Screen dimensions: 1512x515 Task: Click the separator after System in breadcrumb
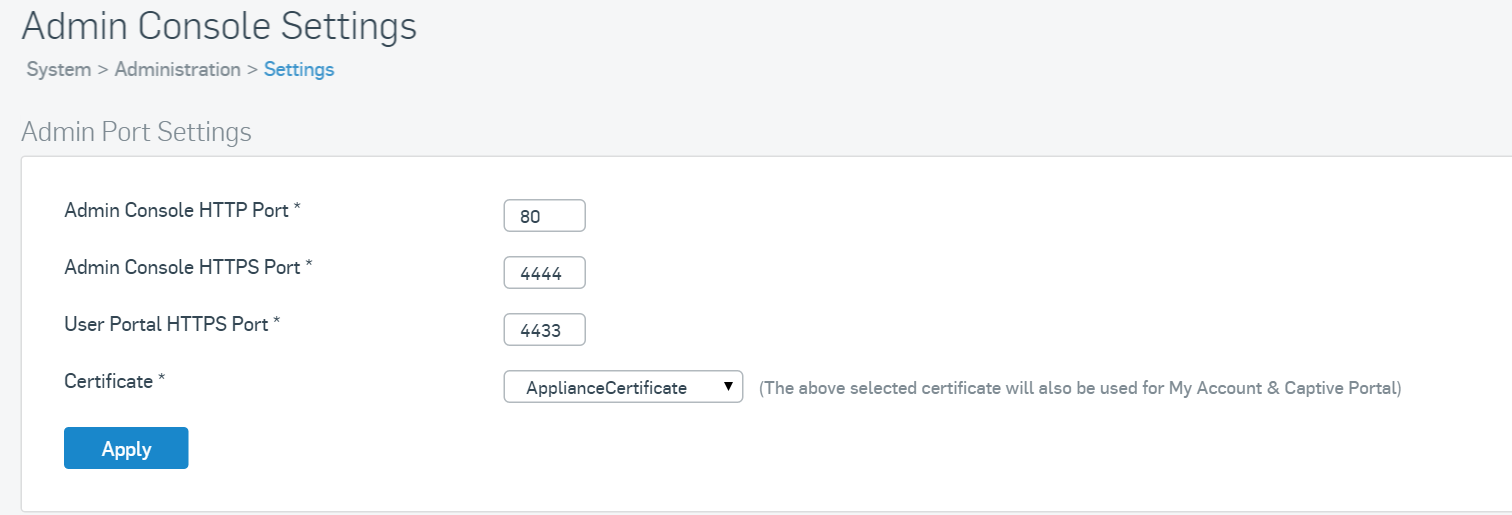102,70
